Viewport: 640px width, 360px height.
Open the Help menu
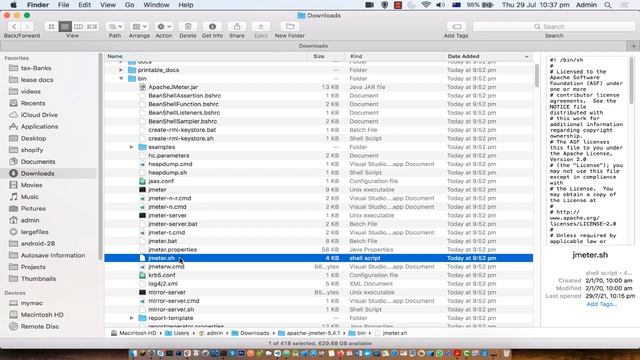(x=186, y=5)
